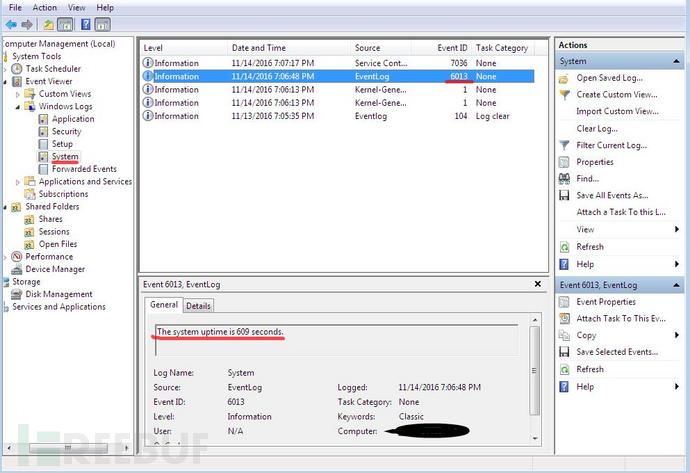This screenshot has width=690, height=473.
Task: Click the Back arrow toolbar icon
Action: click(11, 24)
